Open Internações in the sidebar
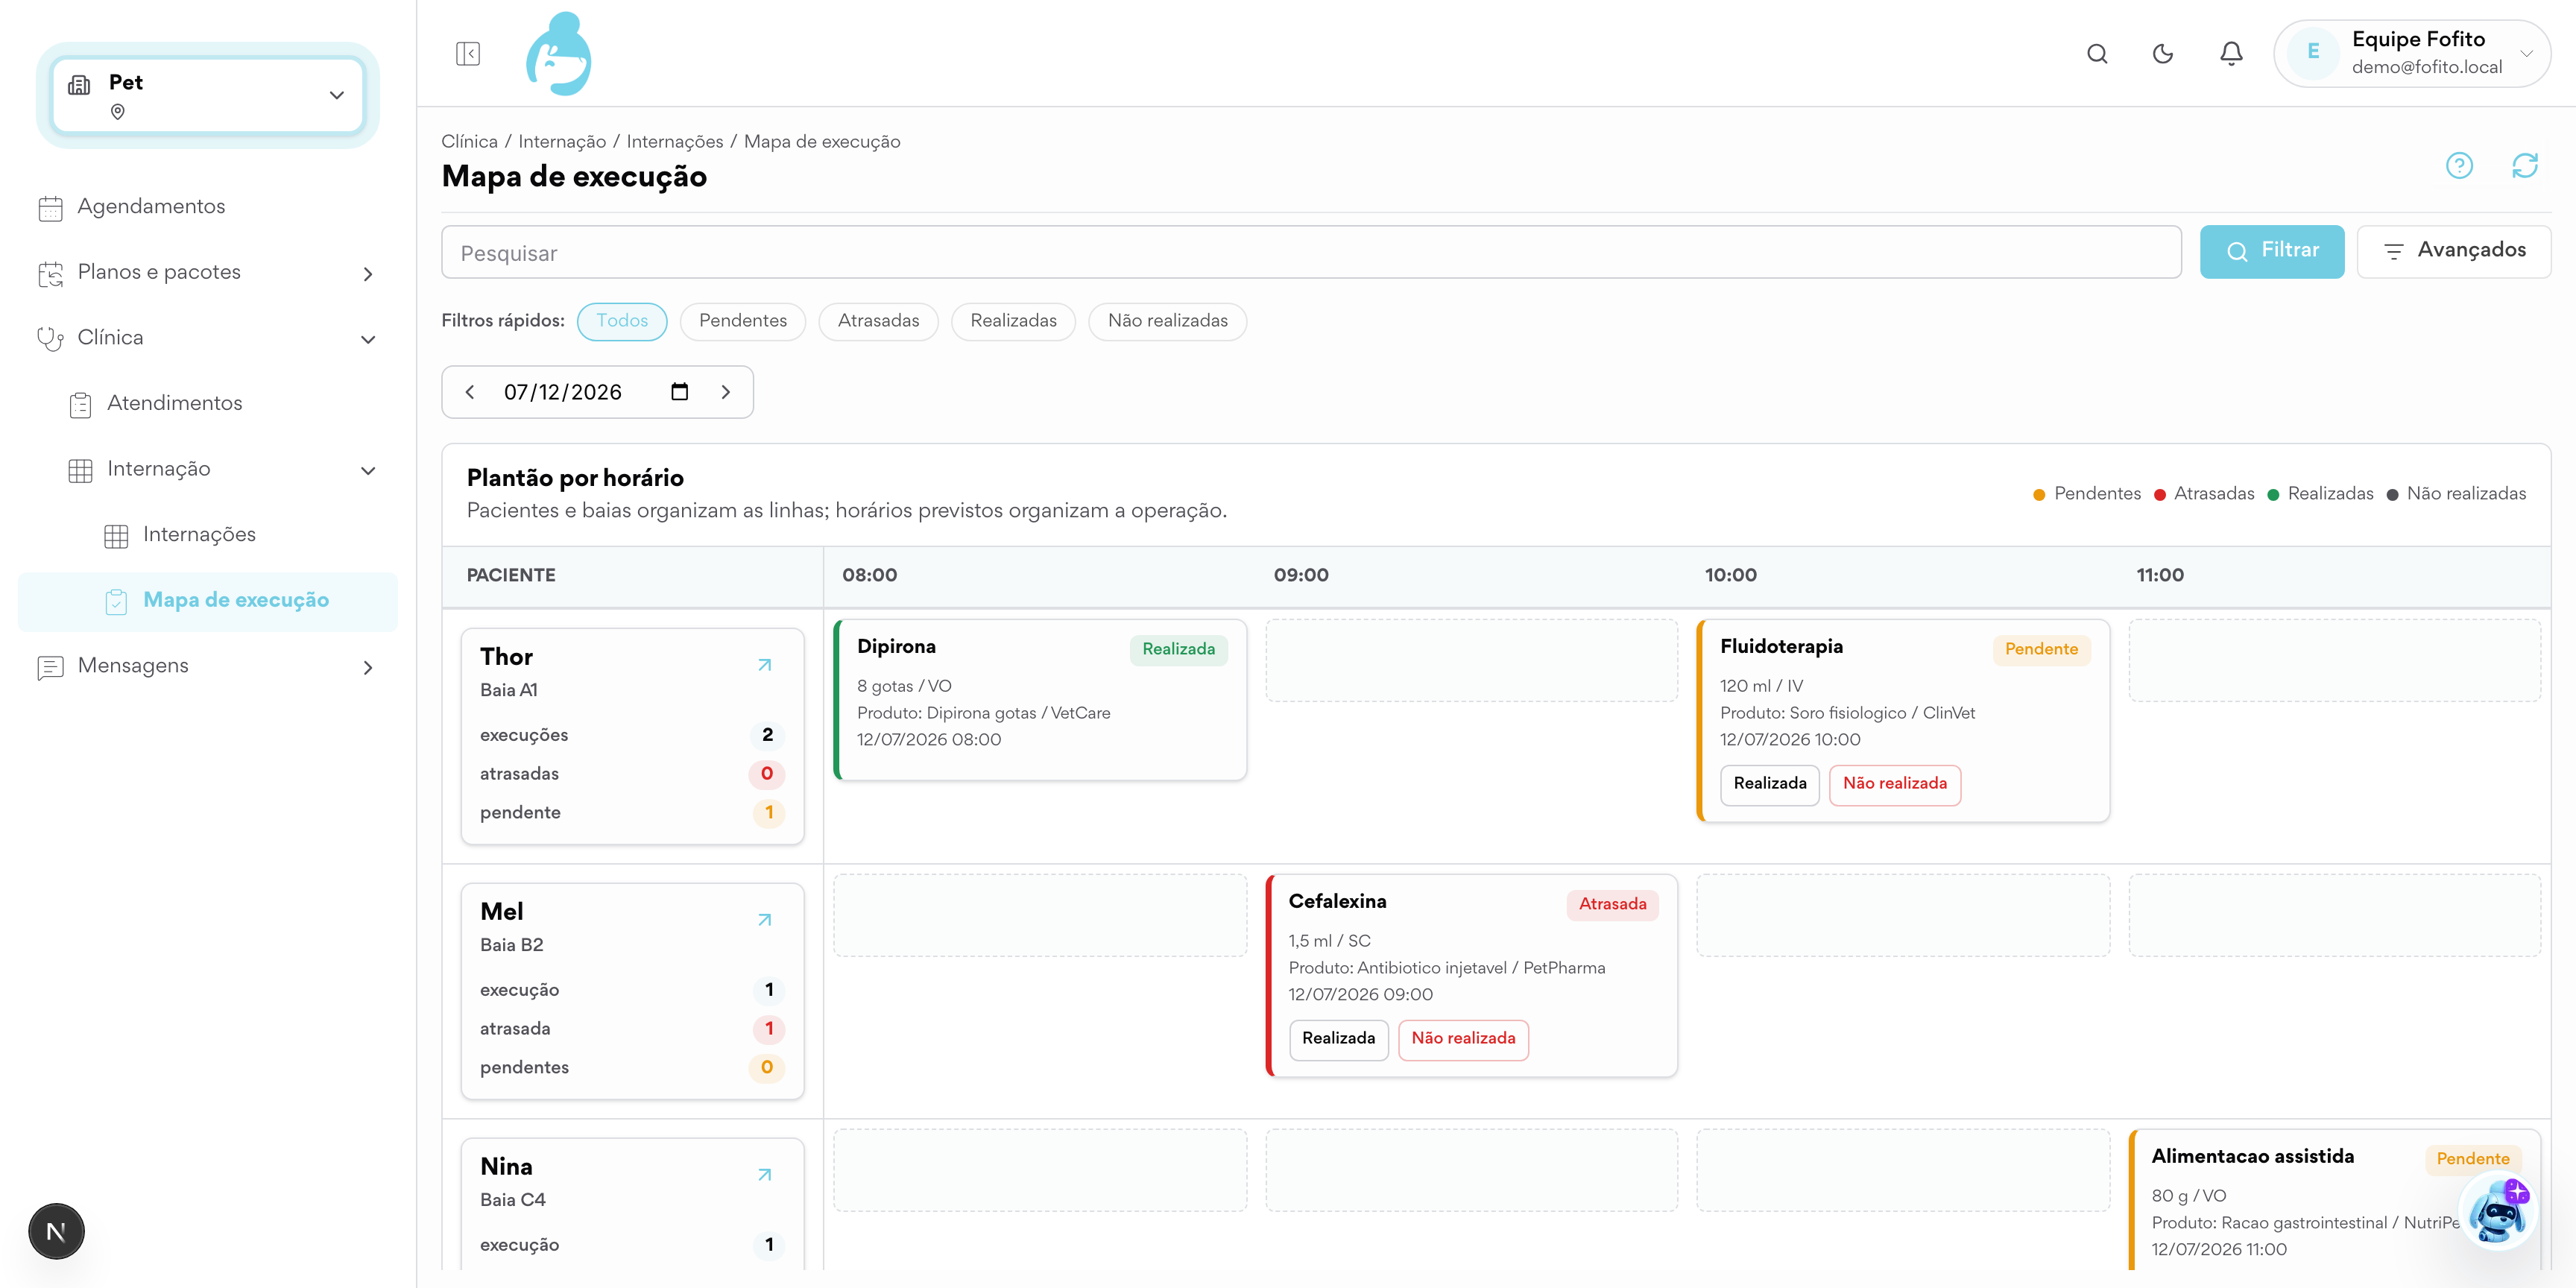This screenshot has height=1288, width=2576. pos(208,535)
